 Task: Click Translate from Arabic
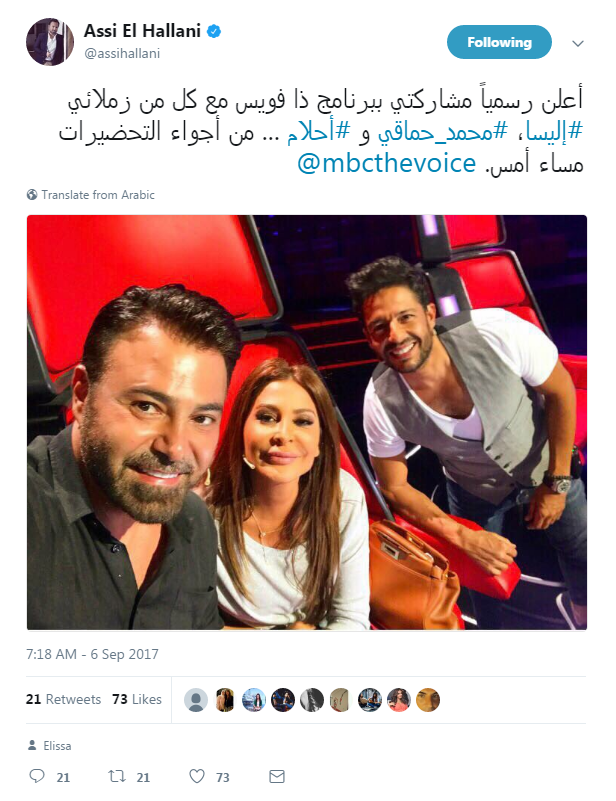click(x=98, y=195)
